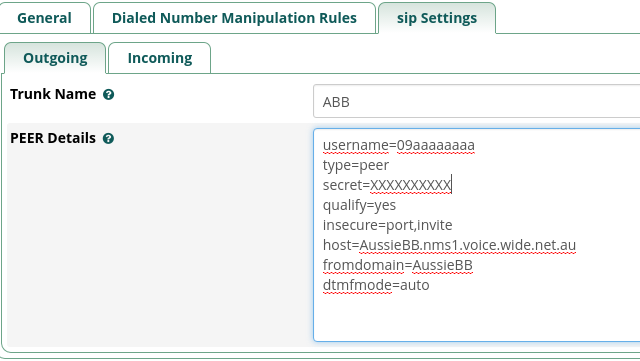Place cursor in the type=peer line

pyautogui.click(x=356, y=165)
